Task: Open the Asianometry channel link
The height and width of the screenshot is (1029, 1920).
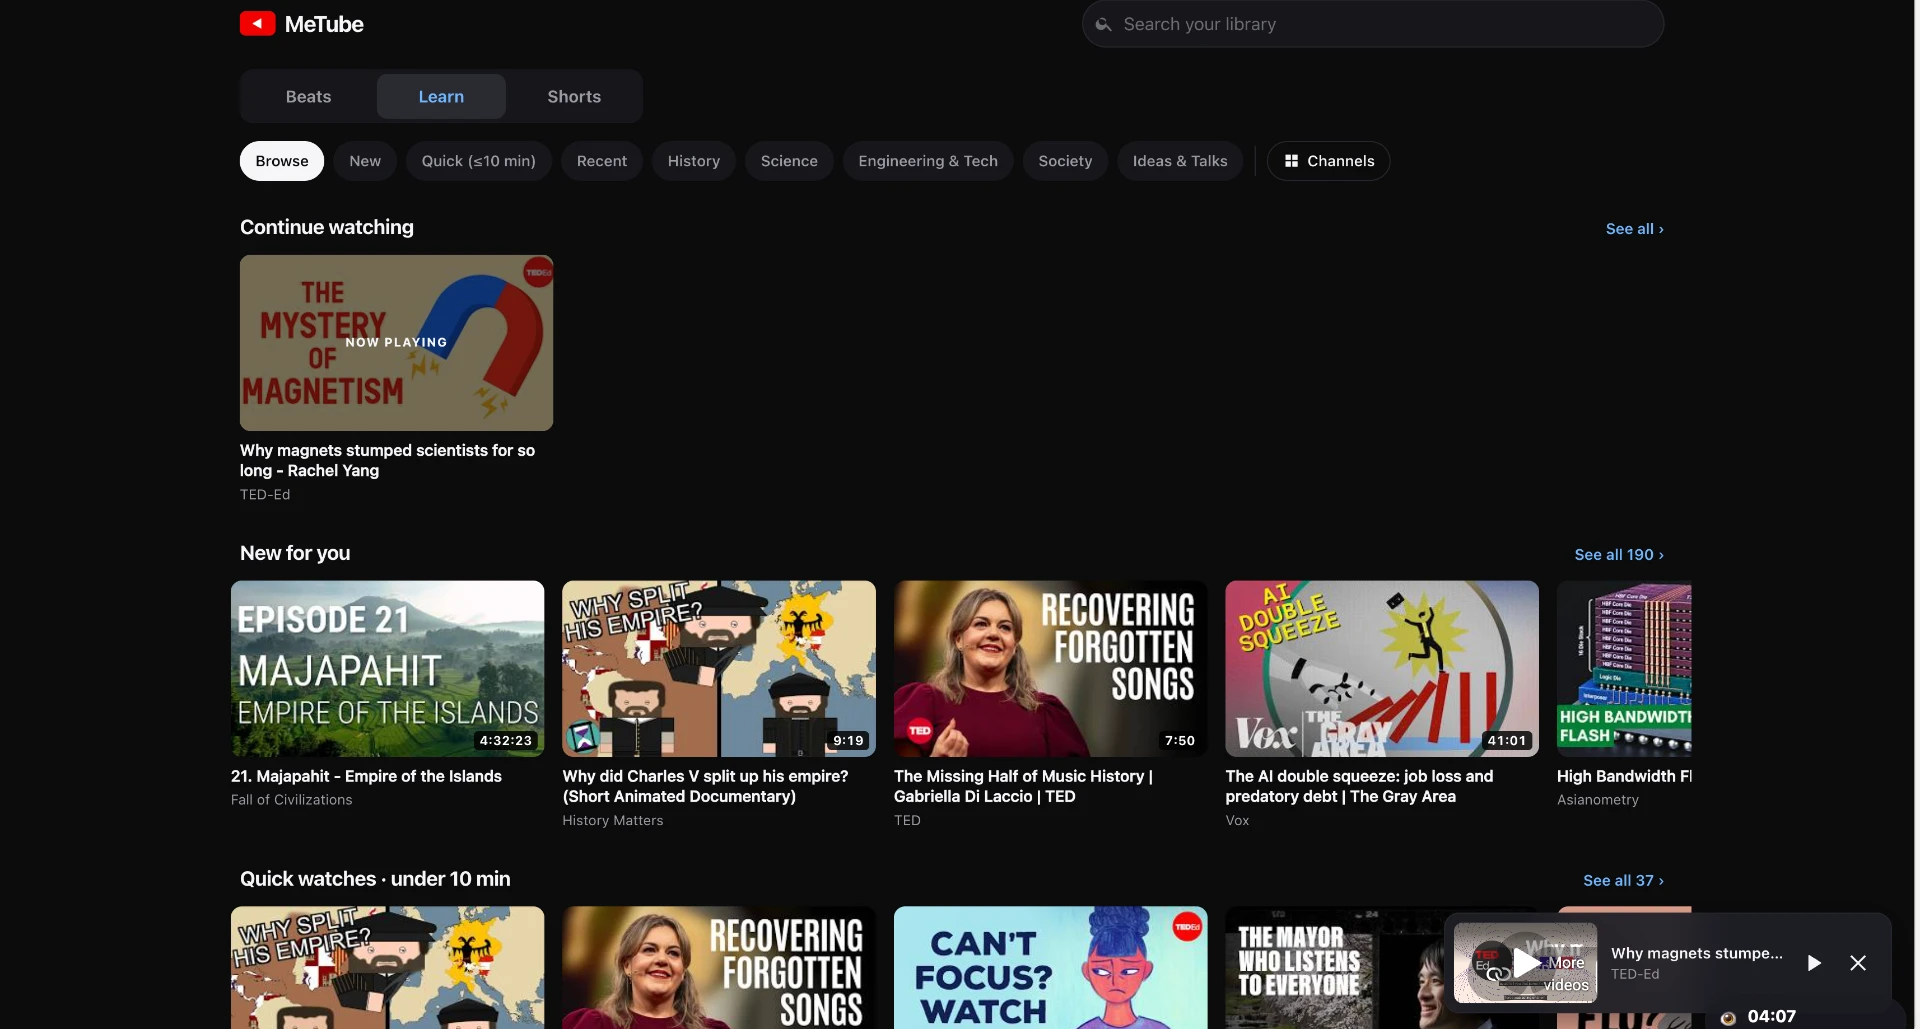Action: click(x=1598, y=800)
